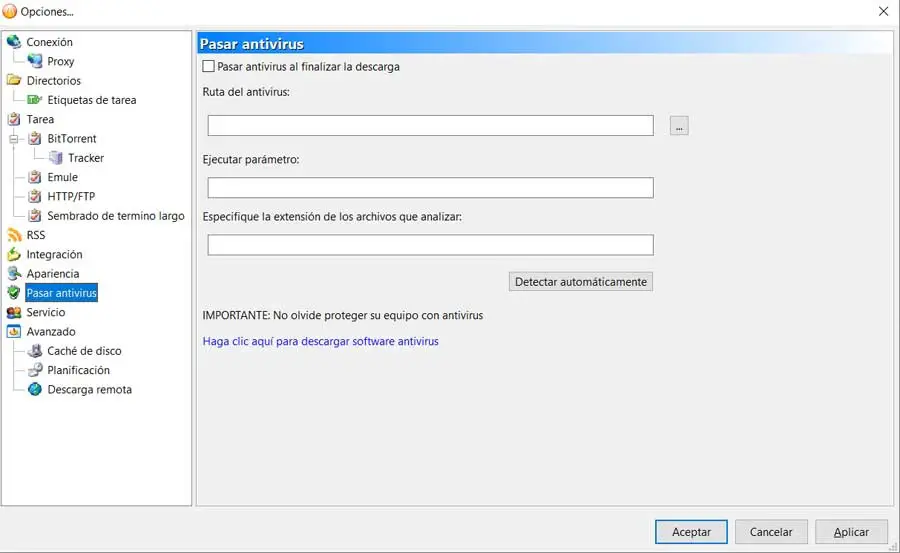
Task: Click the Servicio icon
Action: (x=14, y=313)
